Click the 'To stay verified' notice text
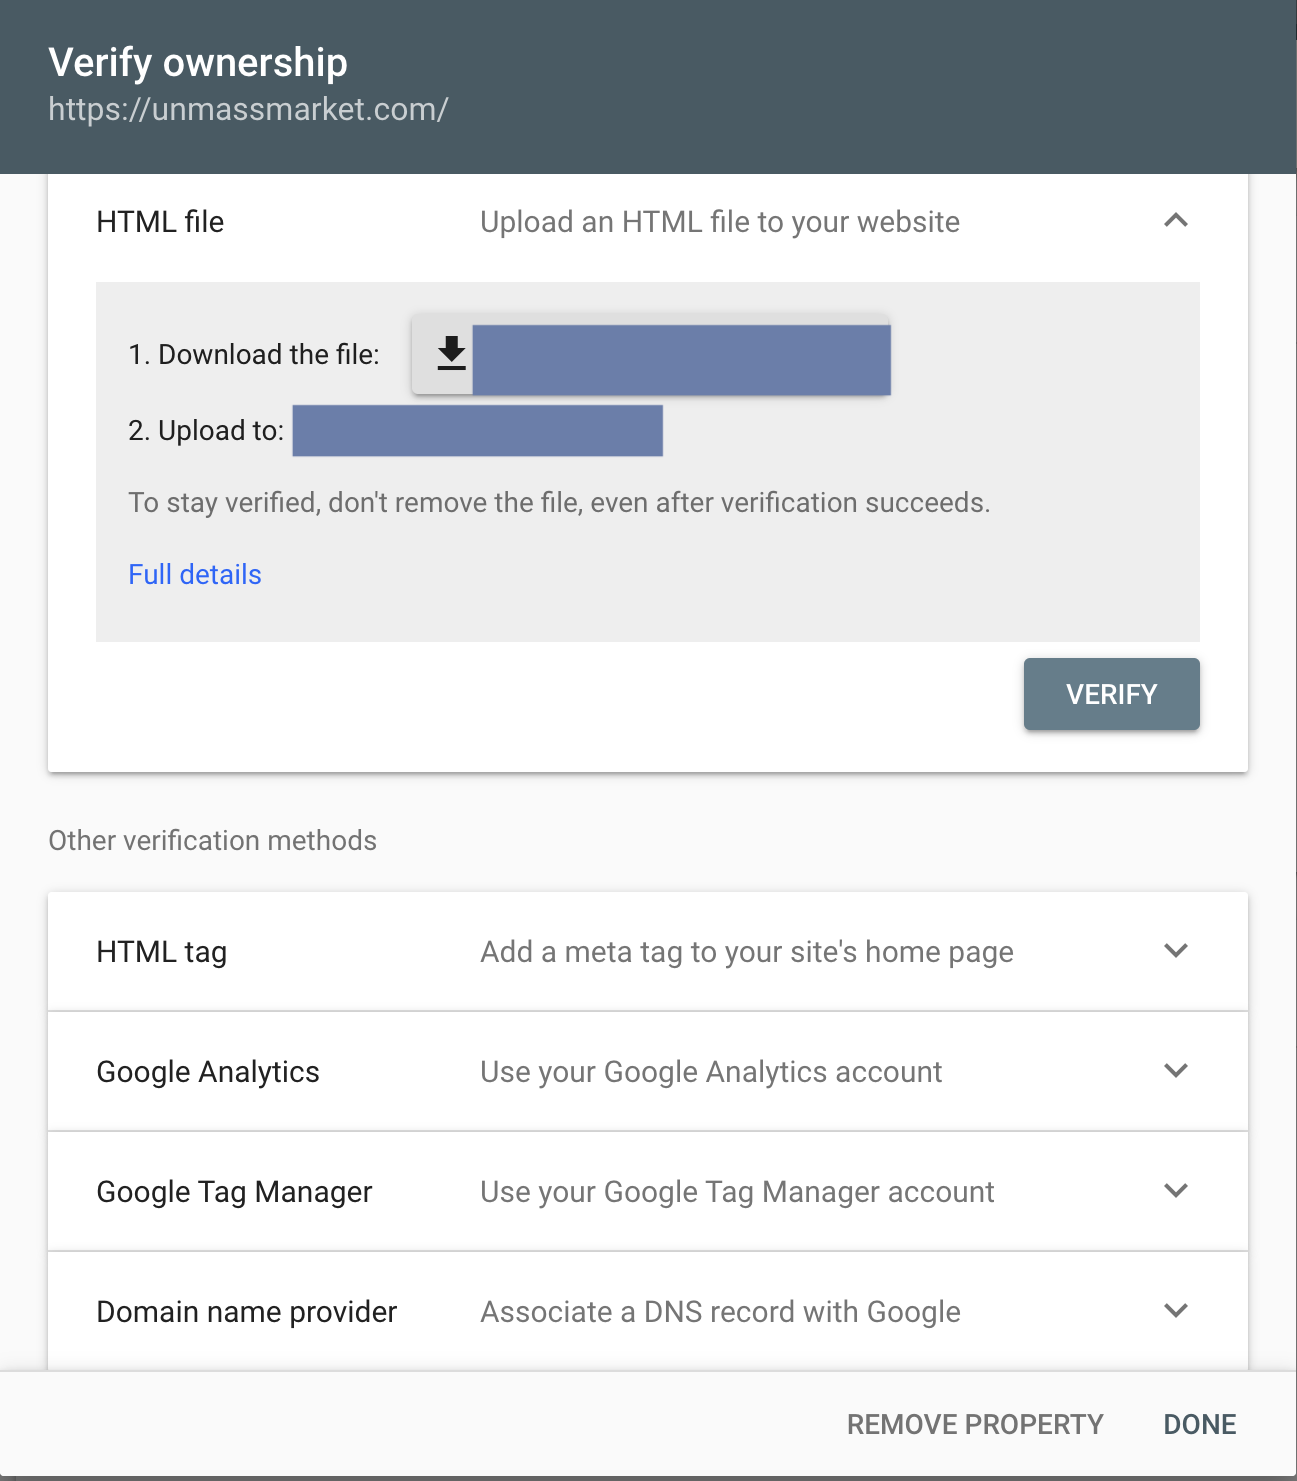Screen dimensions: 1297x1481 tap(559, 502)
